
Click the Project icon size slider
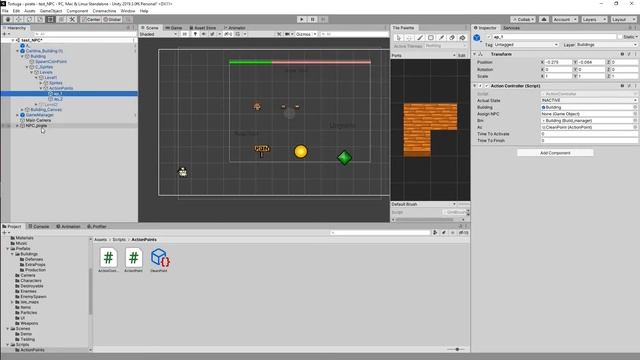click(x=457, y=349)
